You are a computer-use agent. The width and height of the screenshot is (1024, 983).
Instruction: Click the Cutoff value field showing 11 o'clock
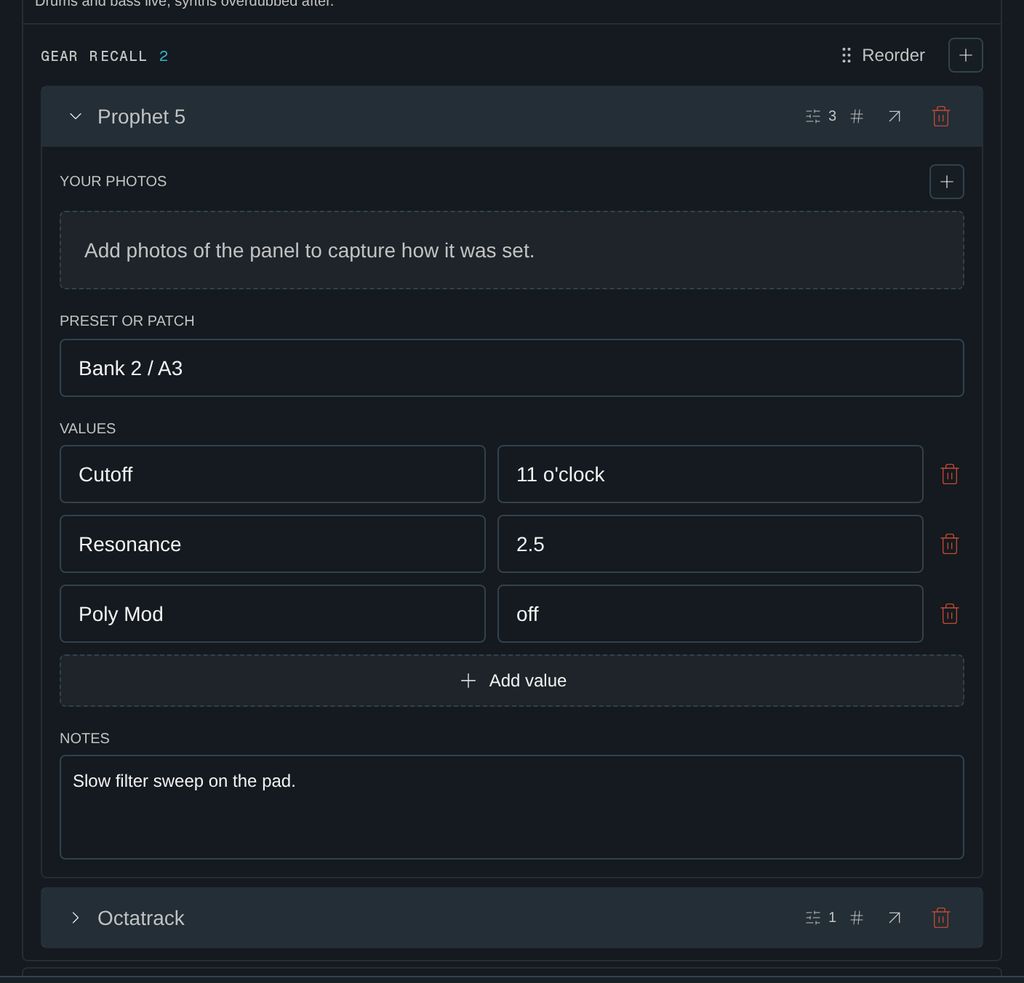click(710, 474)
